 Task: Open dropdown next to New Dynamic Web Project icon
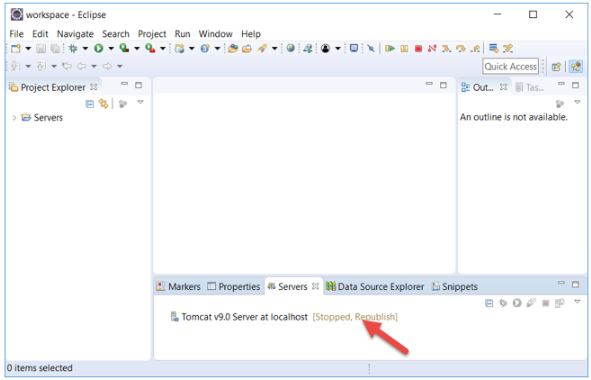point(191,49)
